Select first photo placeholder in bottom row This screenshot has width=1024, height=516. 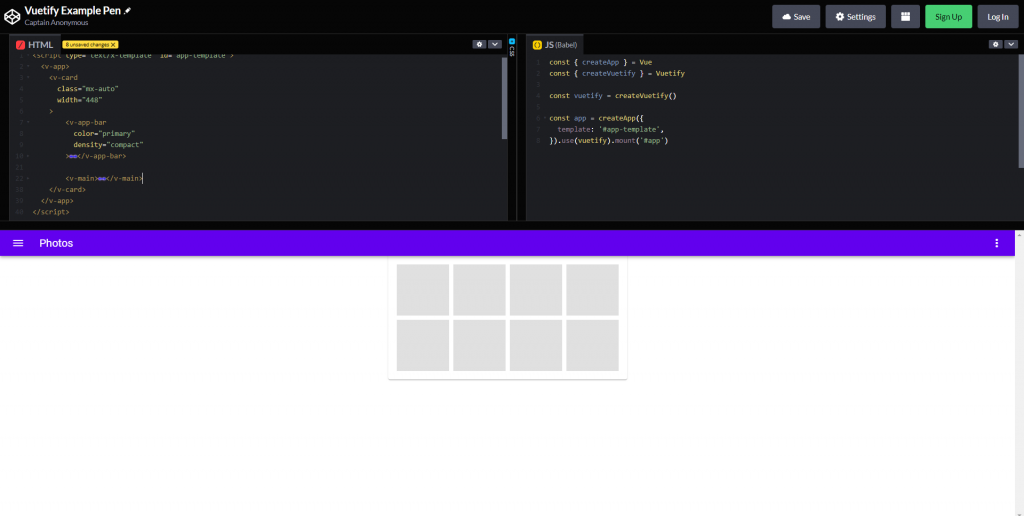(x=423, y=346)
